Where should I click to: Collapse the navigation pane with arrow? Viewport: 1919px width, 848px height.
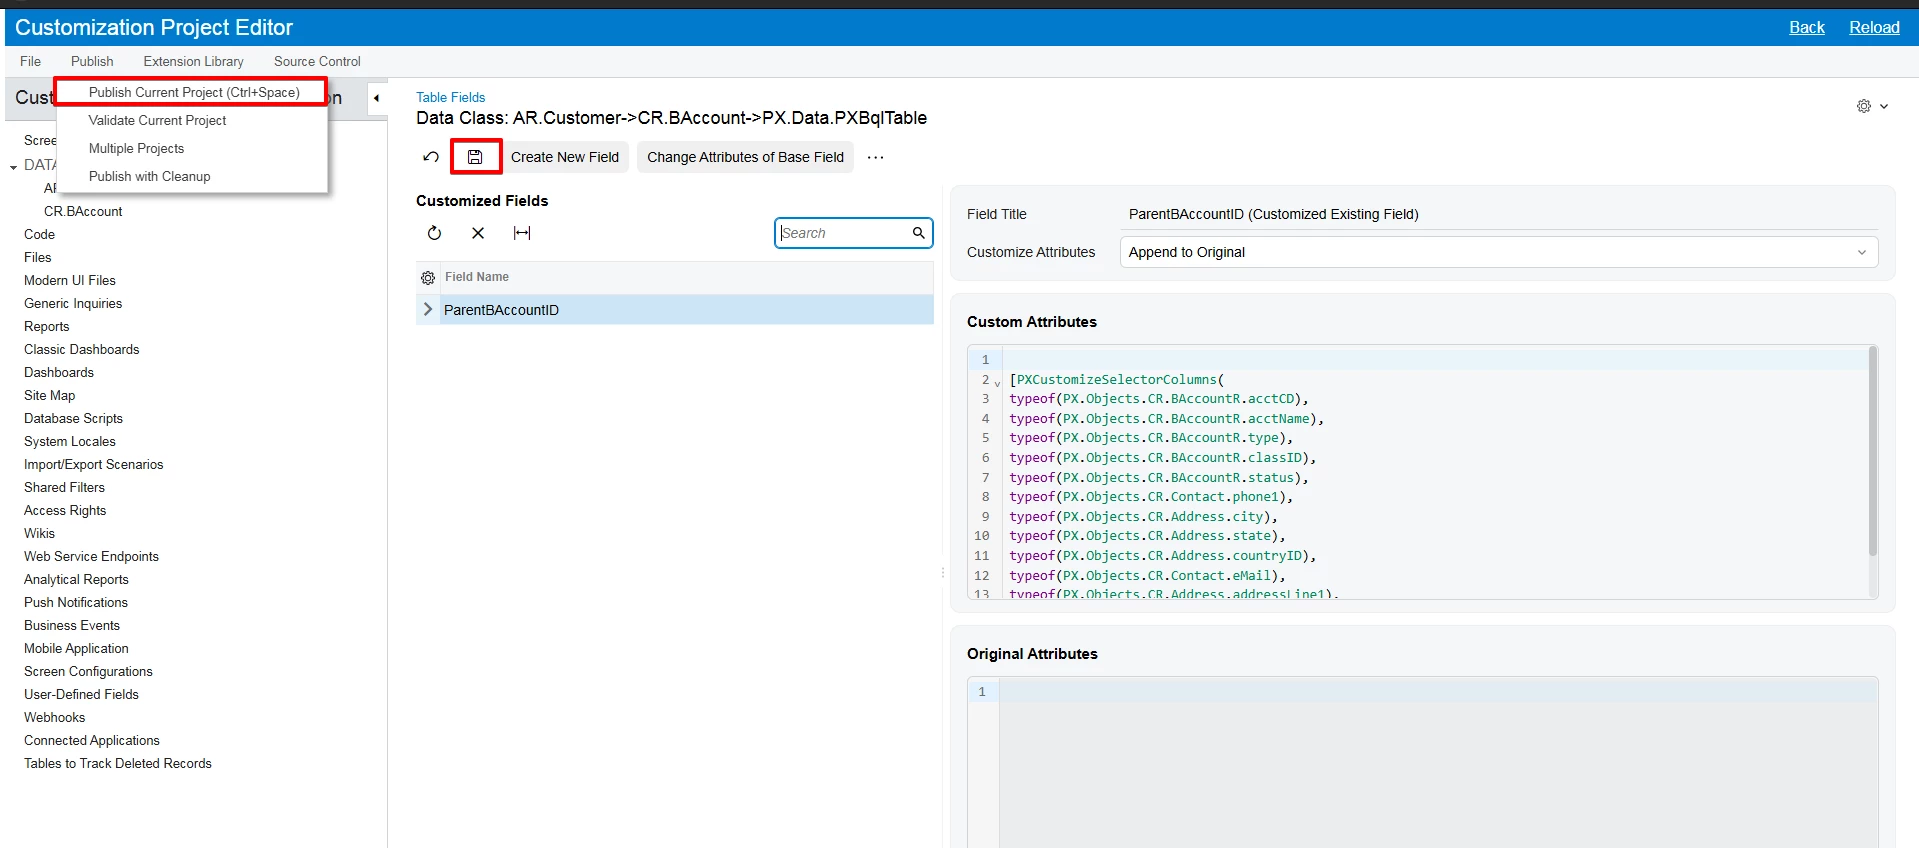376,98
